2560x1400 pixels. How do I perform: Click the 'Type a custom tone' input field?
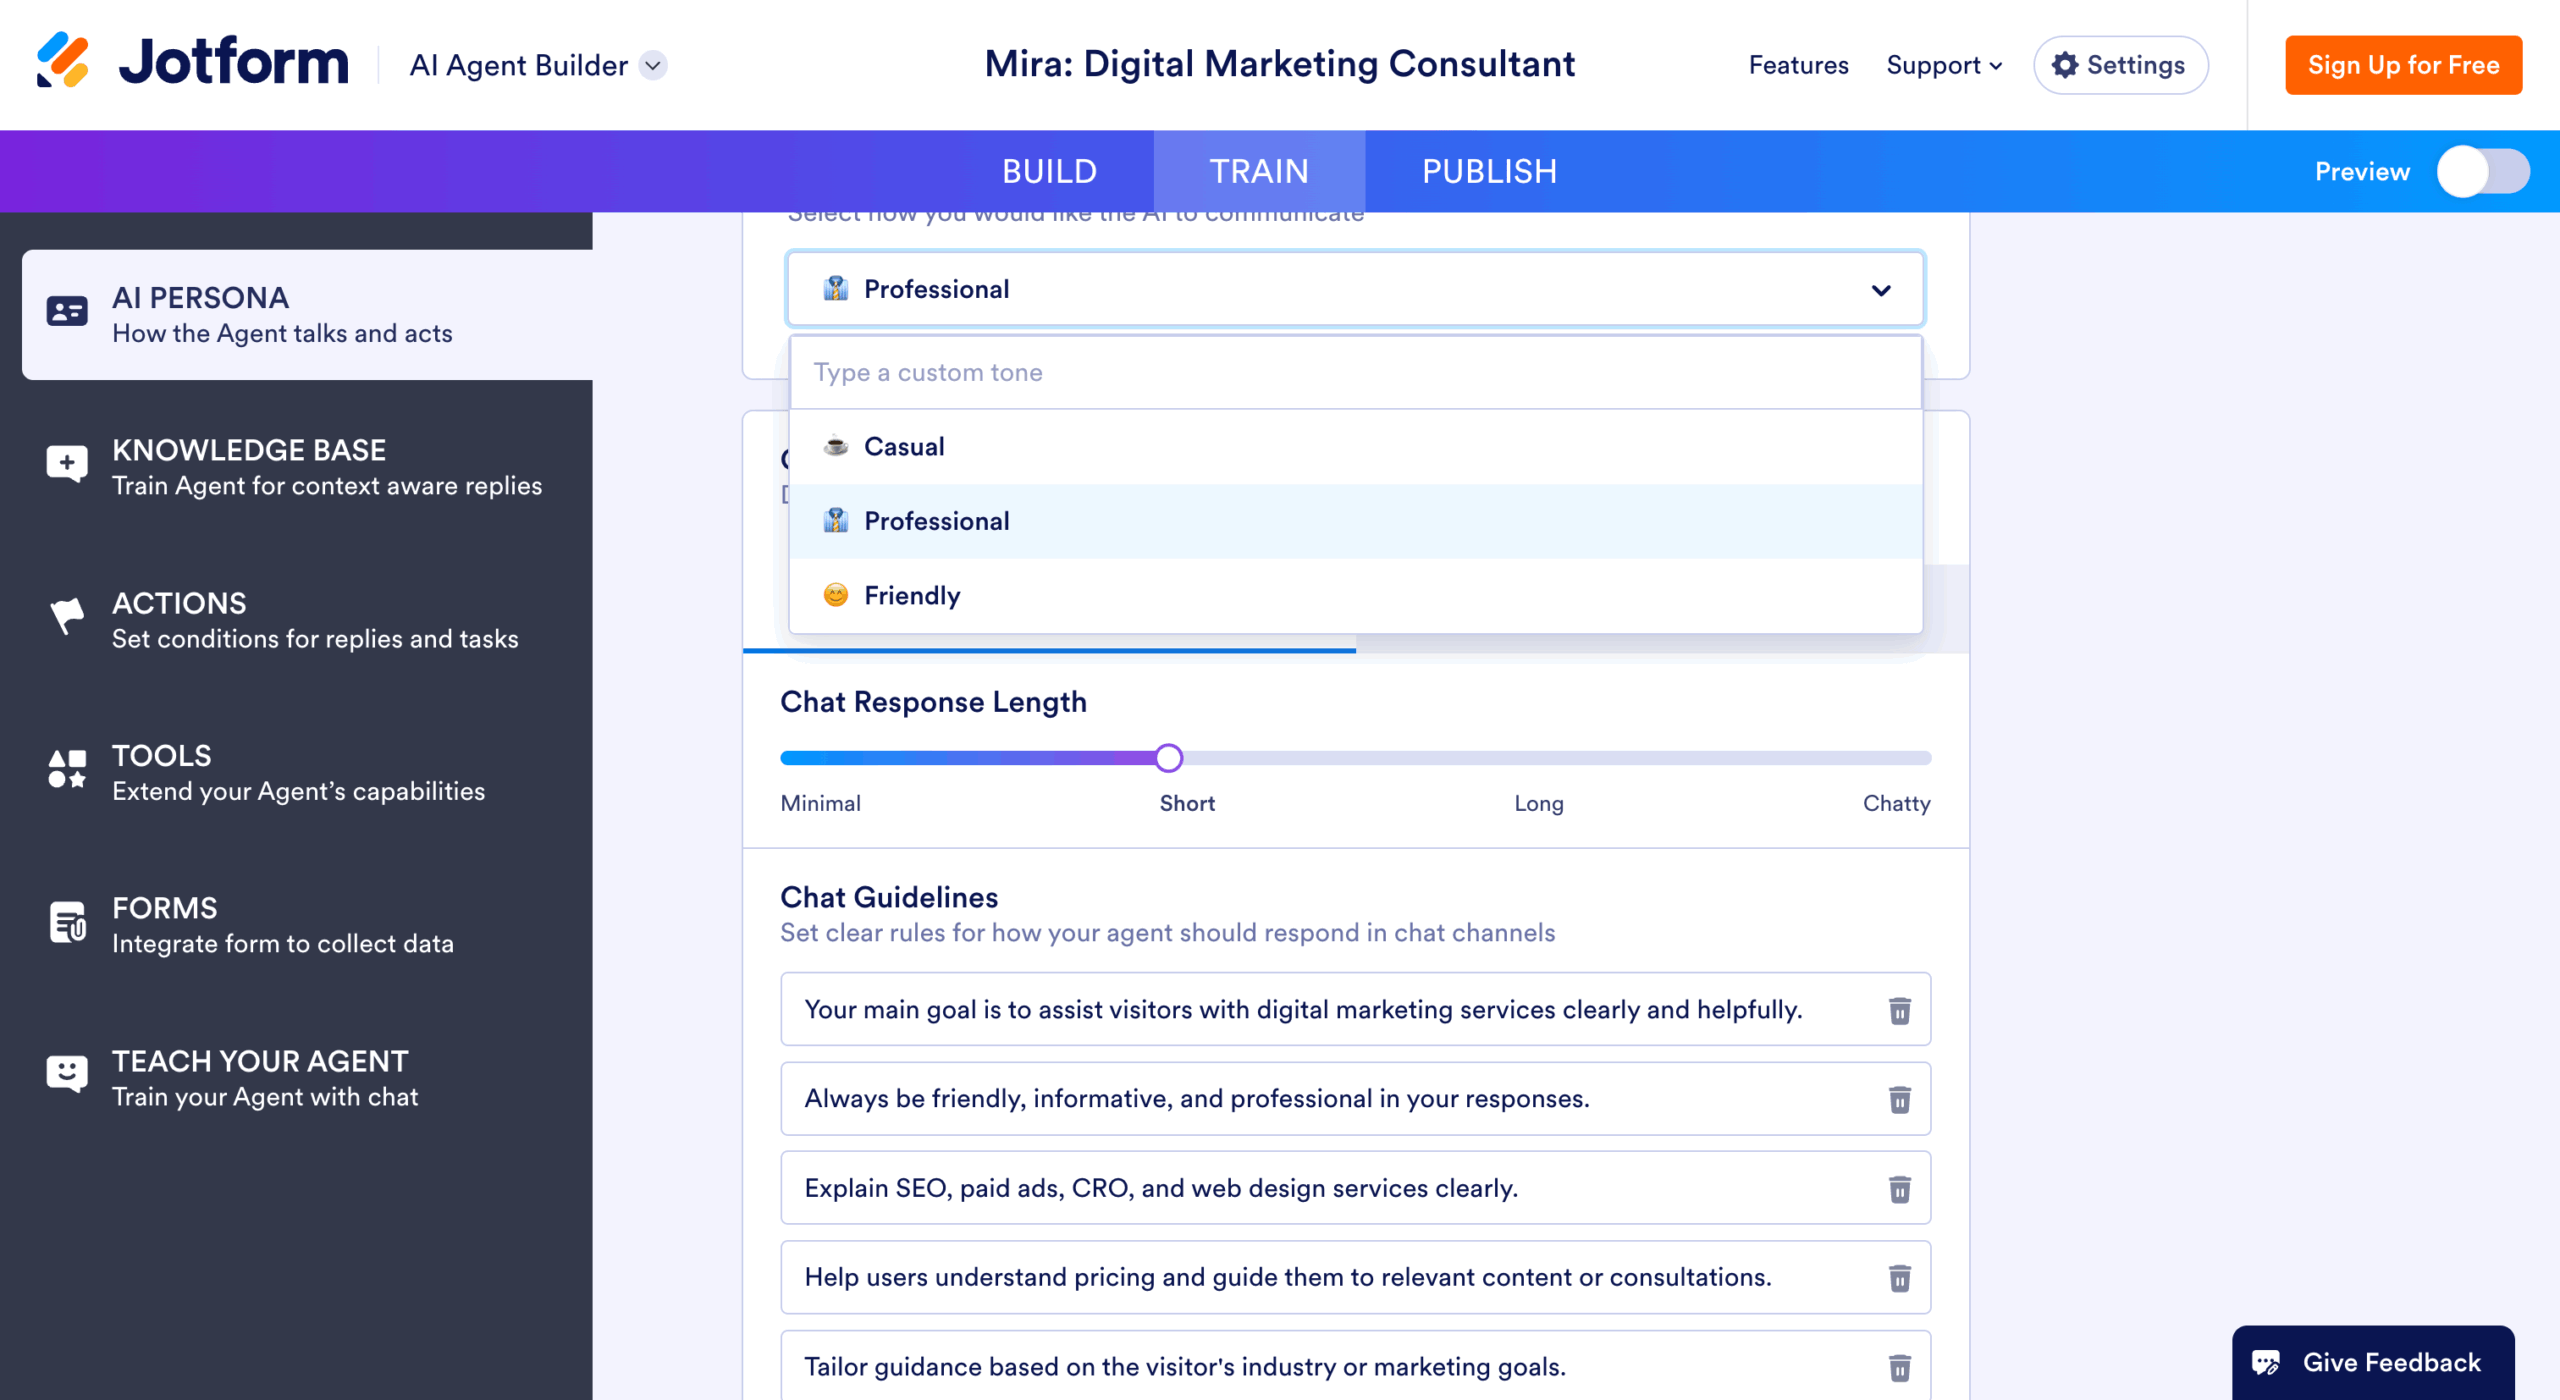point(1356,372)
